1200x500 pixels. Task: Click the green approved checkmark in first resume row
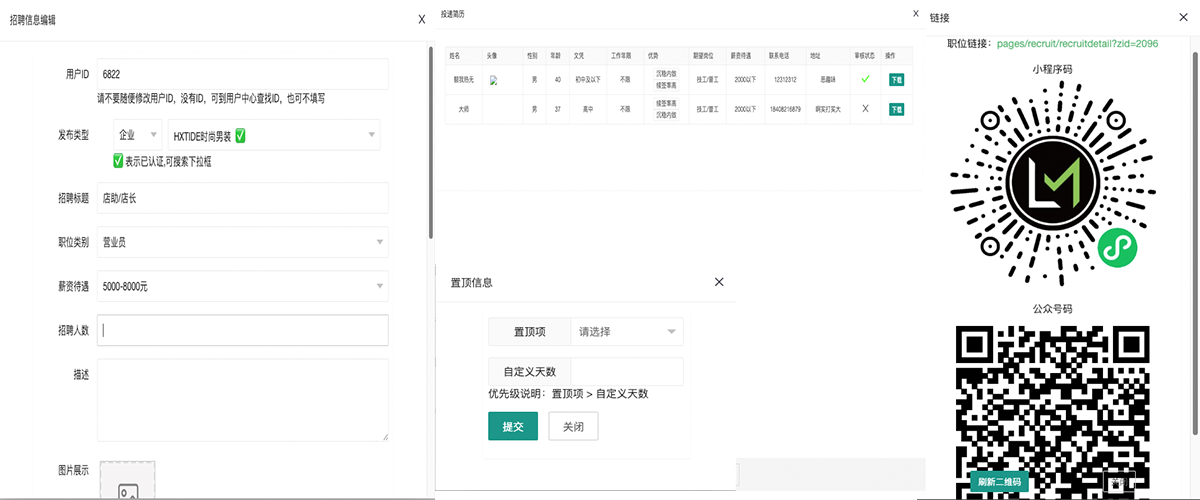pos(866,78)
